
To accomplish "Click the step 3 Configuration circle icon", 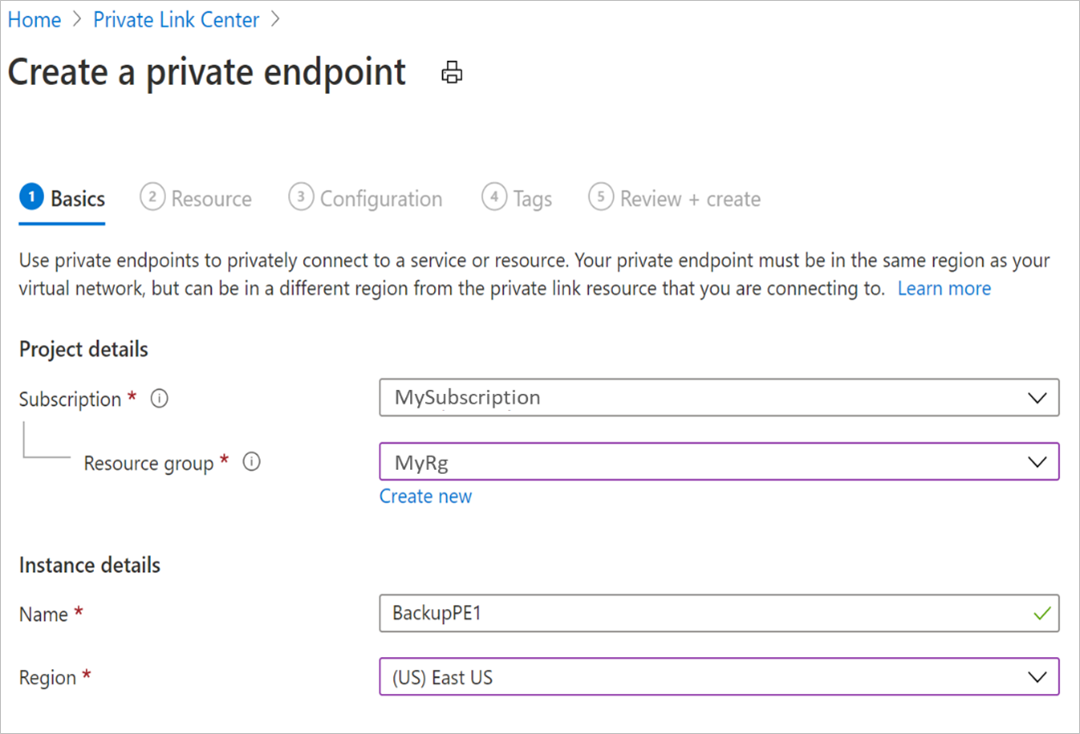I will [301, 197].
